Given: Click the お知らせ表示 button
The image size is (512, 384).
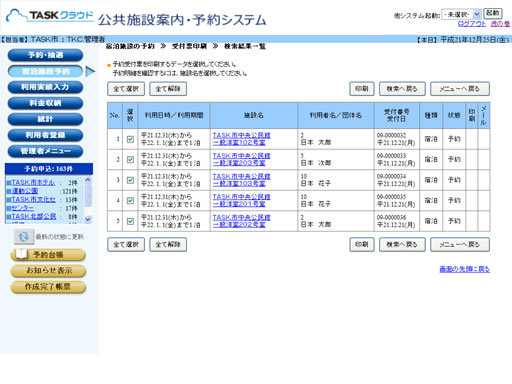Looking at the screenshot, I should [x=48, y=271].
